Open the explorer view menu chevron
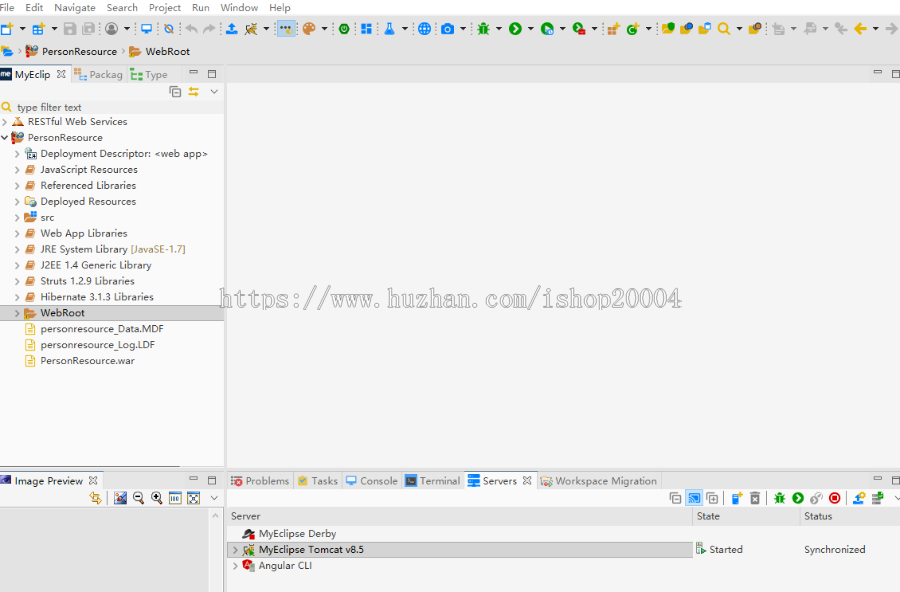This screenshot has width=900, height=592. click(x=214, y=92)
